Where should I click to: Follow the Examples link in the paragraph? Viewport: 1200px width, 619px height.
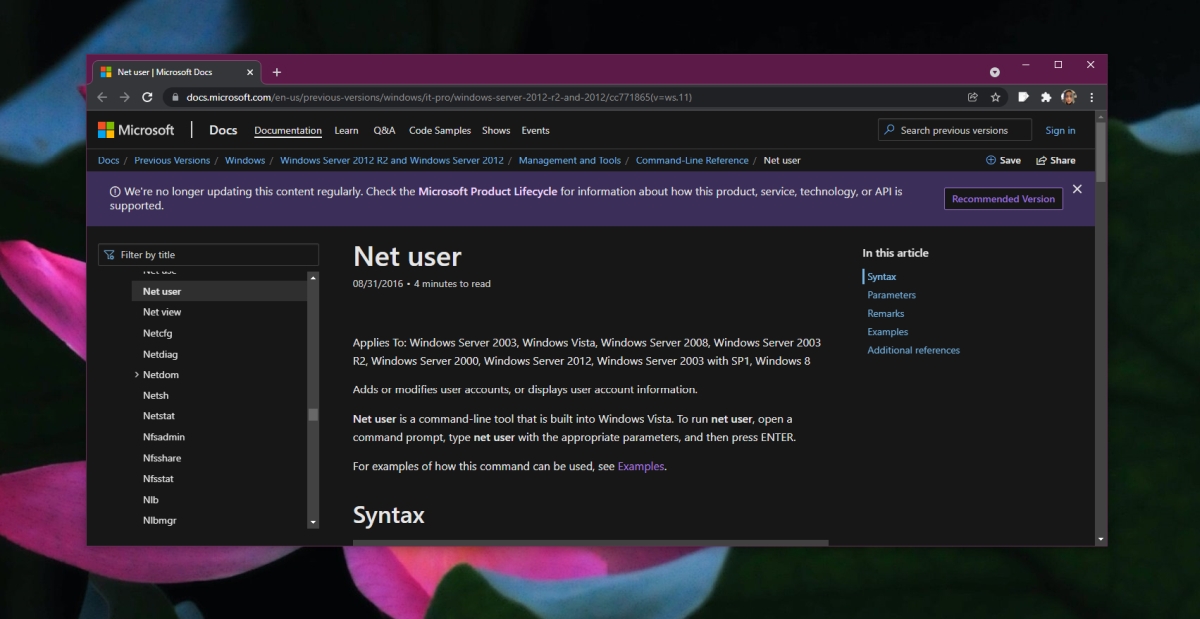640,467
